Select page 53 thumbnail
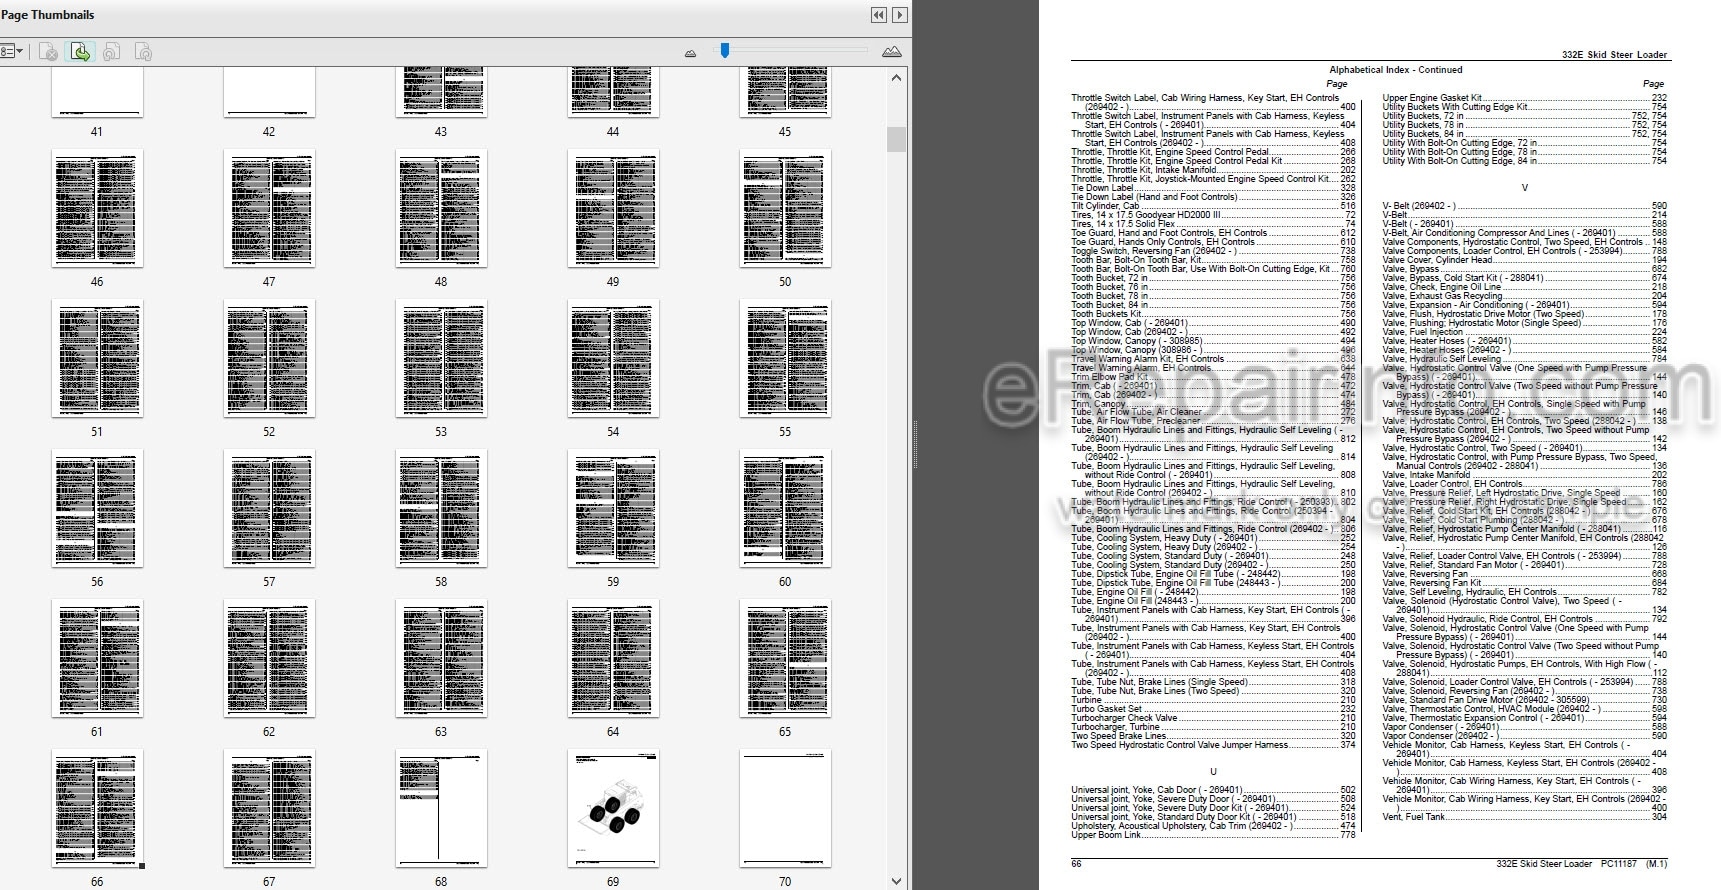This screenshot has width=1721, height=890. [x=441, y=358]
